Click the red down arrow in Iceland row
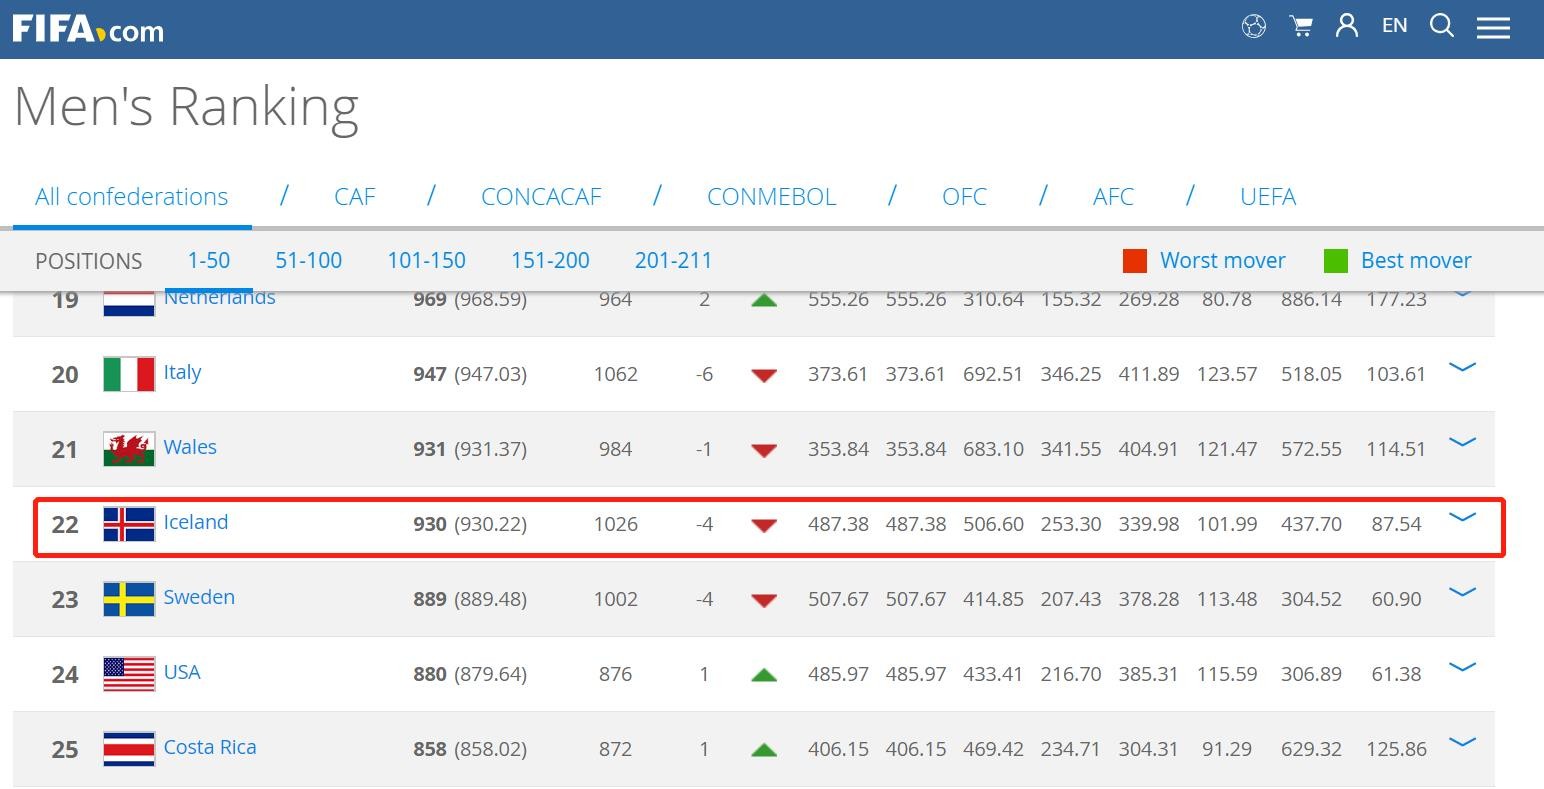 pyautogui.click(x=764, y=526)
